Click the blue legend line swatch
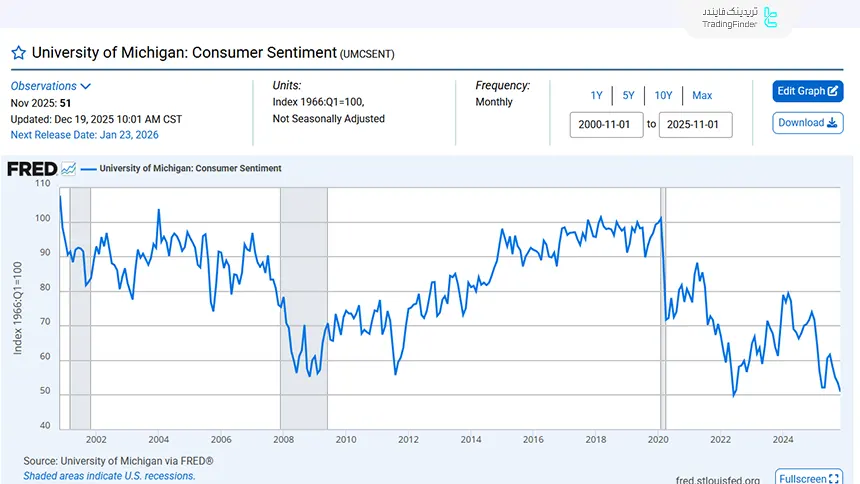Screen dimensions: 860x484 tap(87, 169)
